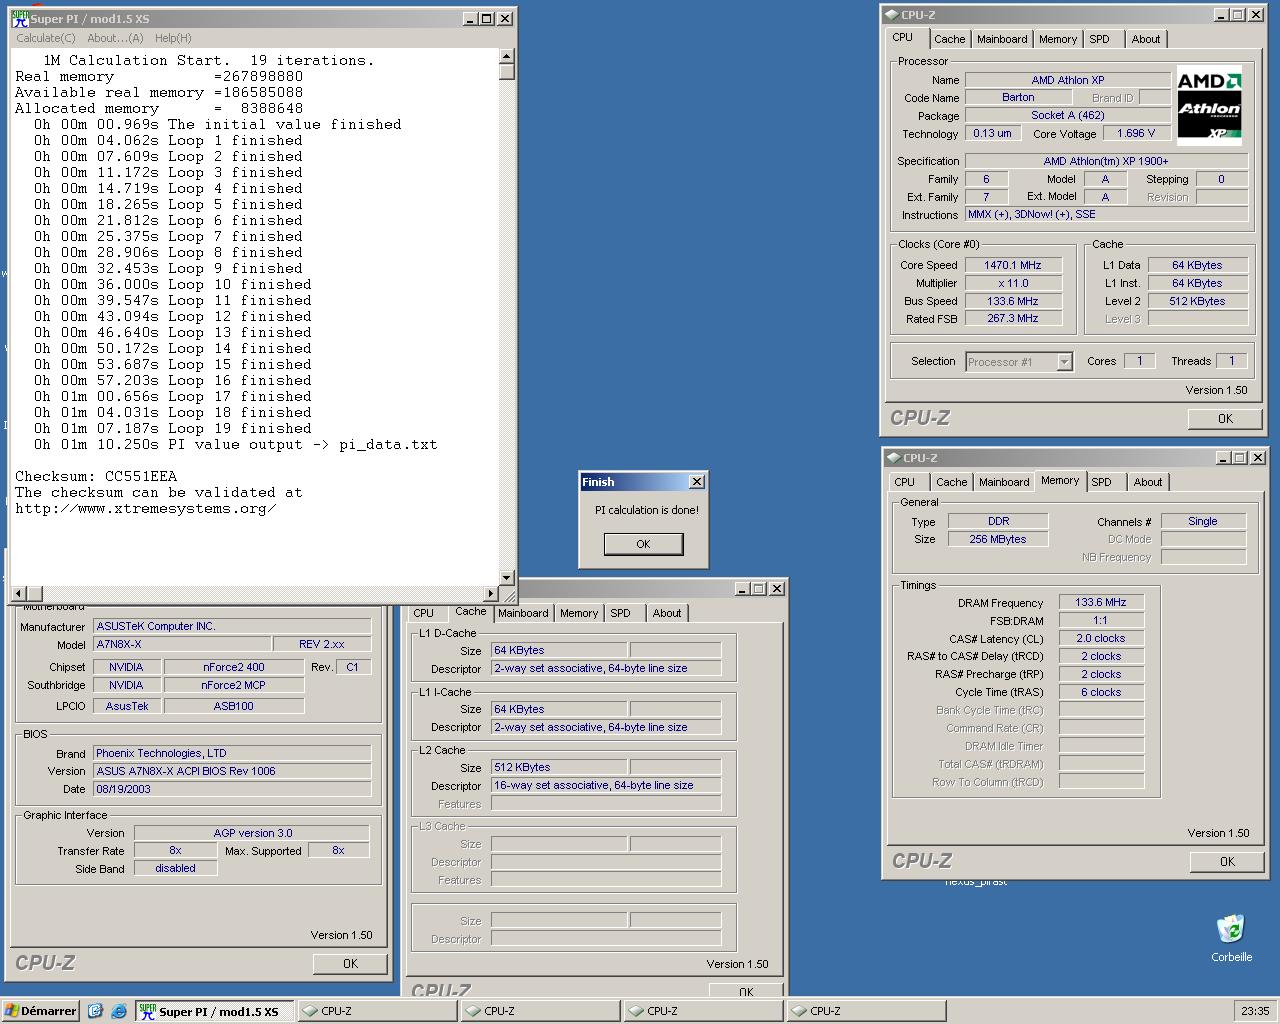1280x1024 pixels.
Task: Click the Memory Size 256 MBytes value
Action: 997,539
